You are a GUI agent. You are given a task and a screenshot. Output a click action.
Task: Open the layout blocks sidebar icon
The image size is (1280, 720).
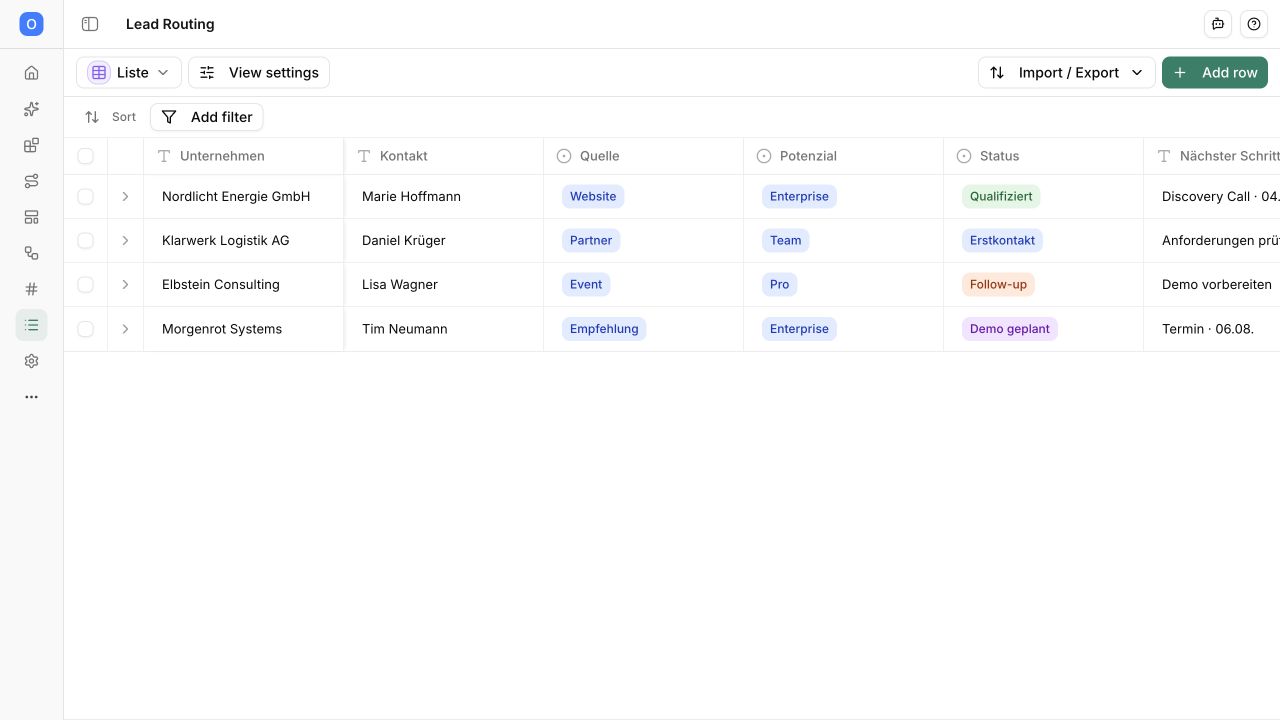(31, 217)
